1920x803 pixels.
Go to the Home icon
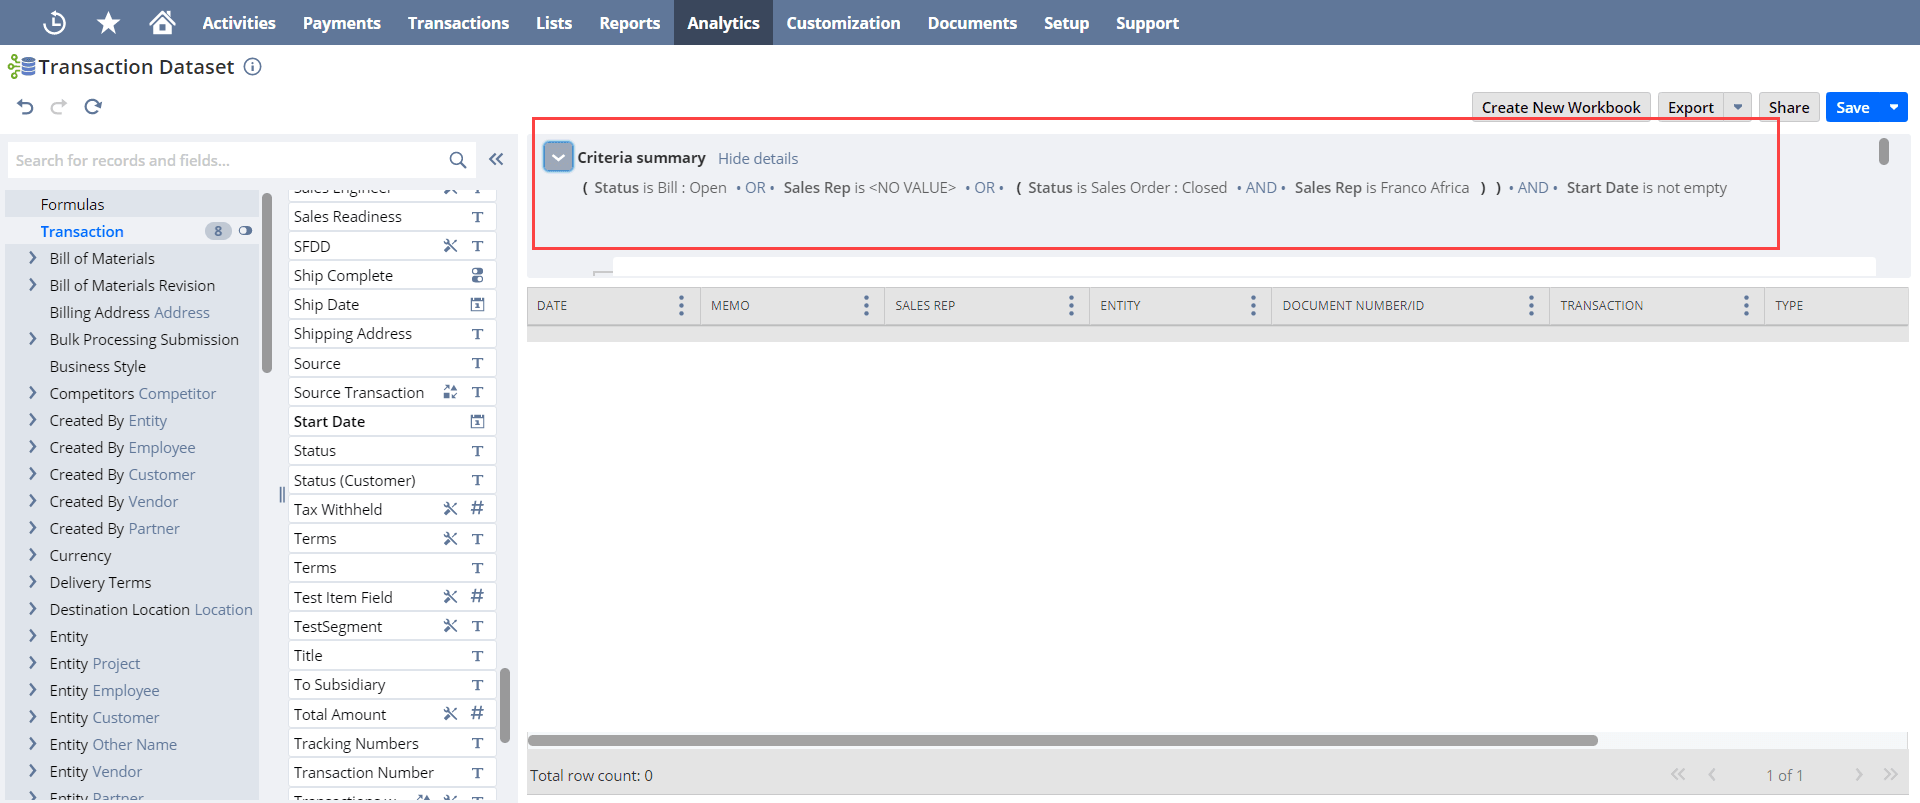pos(162,22)
